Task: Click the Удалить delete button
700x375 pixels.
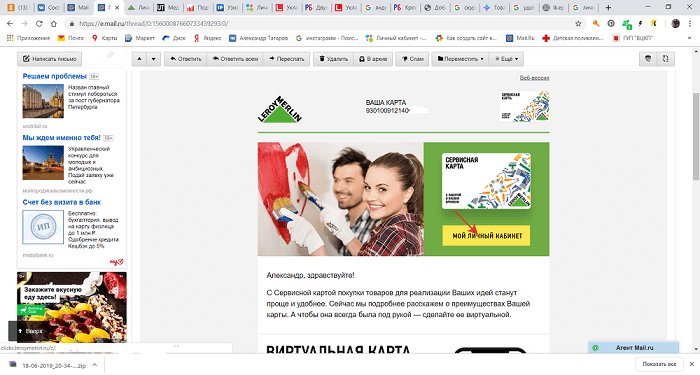Action: coord(333,58)
